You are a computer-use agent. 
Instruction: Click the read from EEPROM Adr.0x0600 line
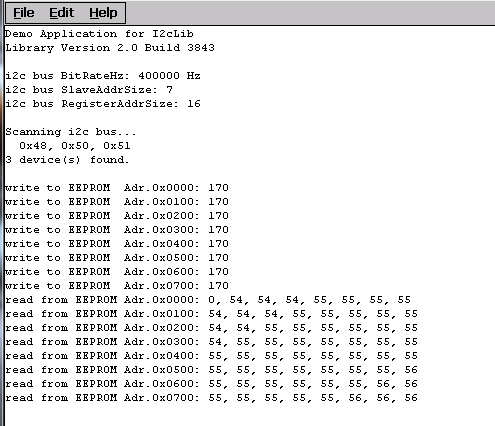click(x=211, y=384)
